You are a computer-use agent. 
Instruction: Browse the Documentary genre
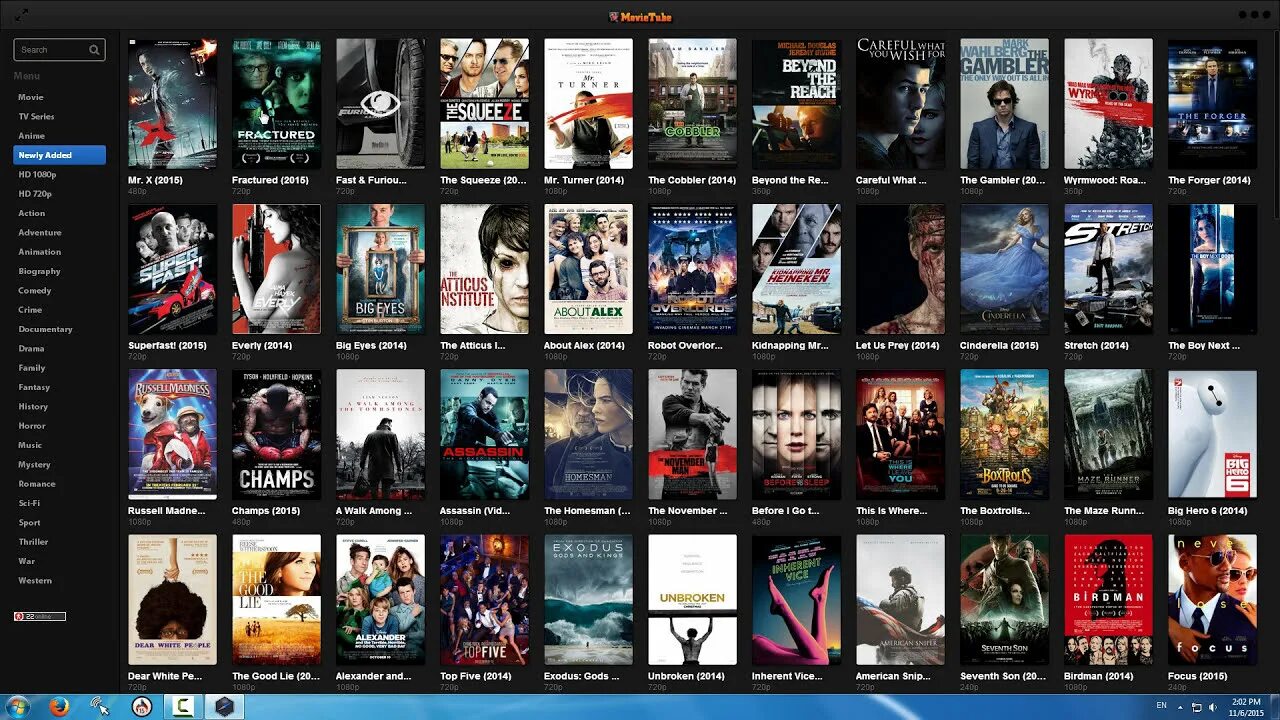point(45,329)
